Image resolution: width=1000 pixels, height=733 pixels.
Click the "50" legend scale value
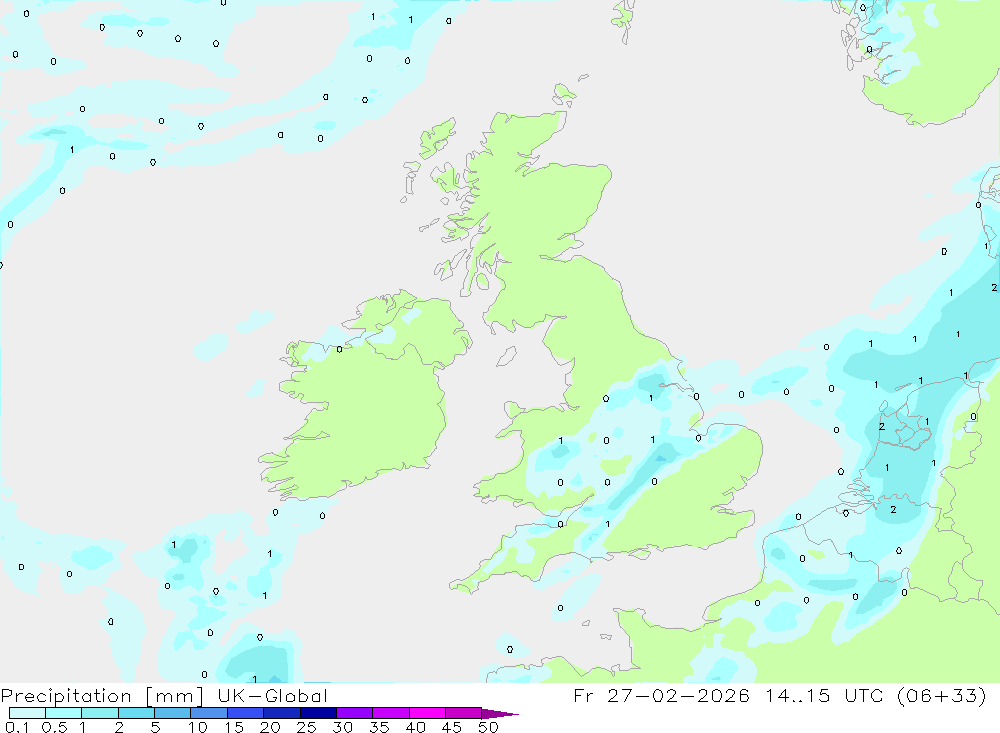489,727
